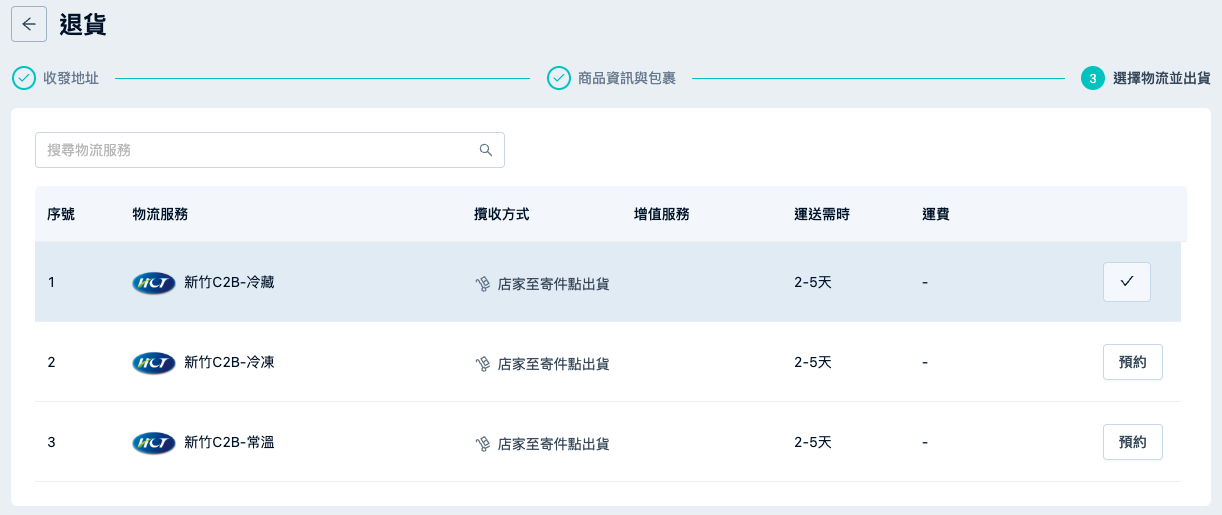Click pickup method icon in row 1
This screenshot has width=1222, height=515.
(x=483, y=284)
